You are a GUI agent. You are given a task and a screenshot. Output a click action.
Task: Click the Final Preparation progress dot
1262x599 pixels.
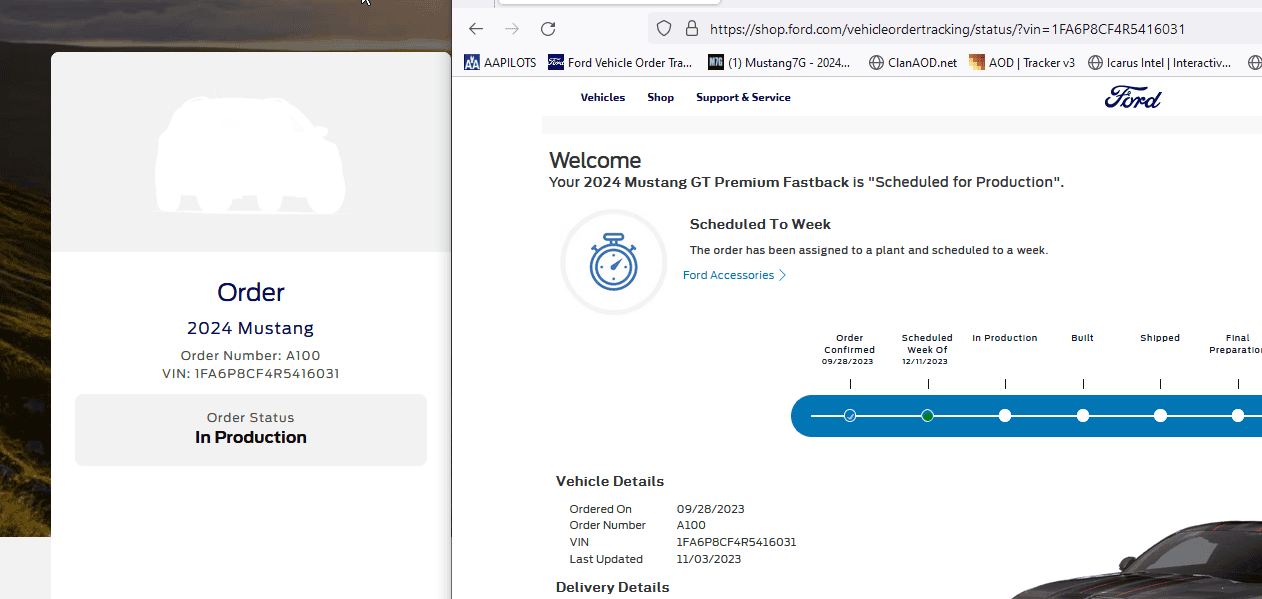click(1238, 415)
